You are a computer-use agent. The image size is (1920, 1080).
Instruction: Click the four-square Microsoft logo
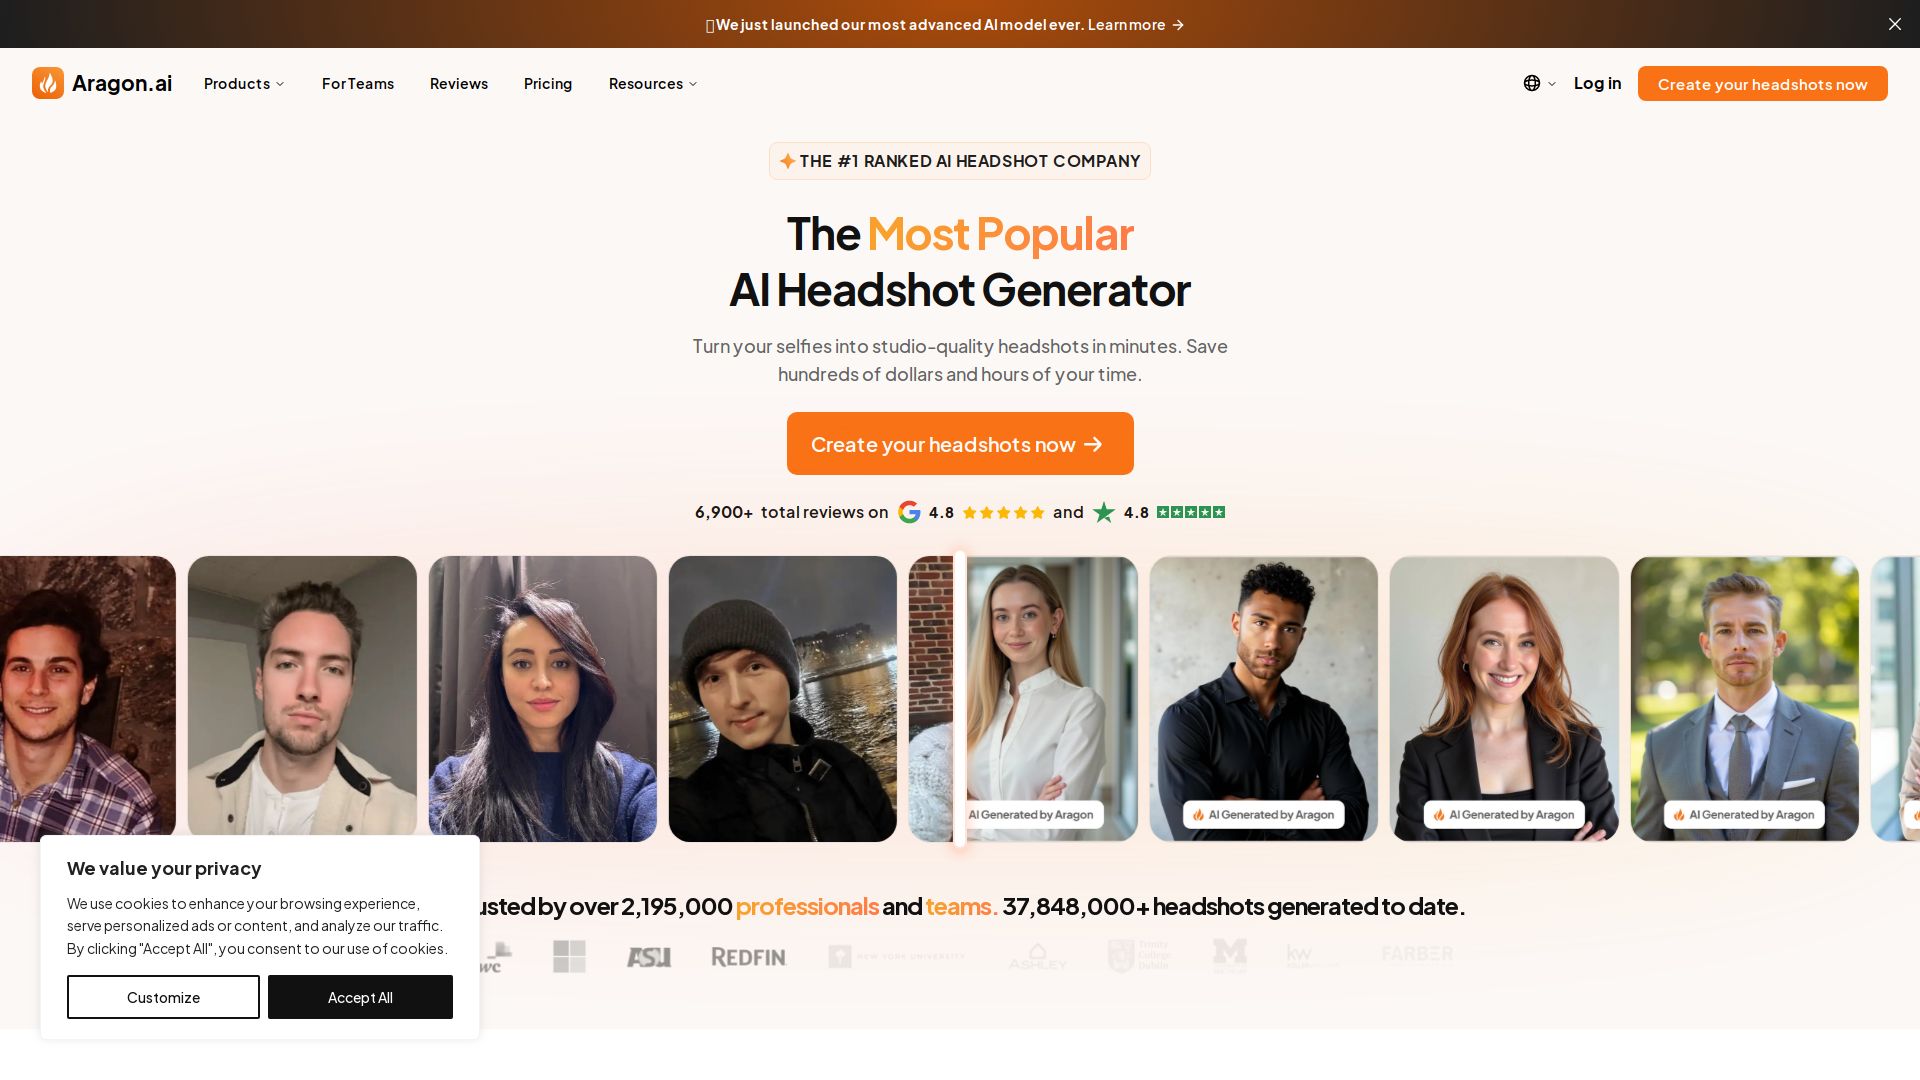click(569, 956)
